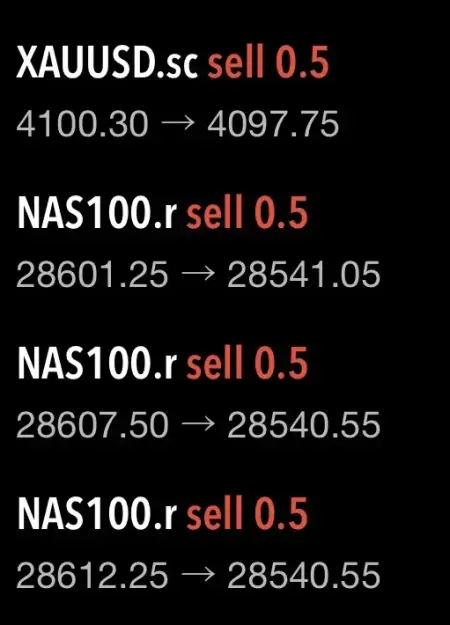Tap sell 0.5 on the 28607.50 trade
Screen dimensions: 450x625
pos(247,362)
